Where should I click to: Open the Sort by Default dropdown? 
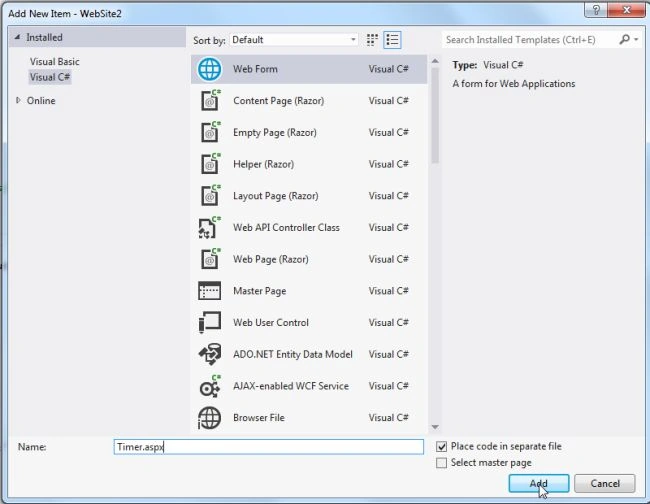(x=293, y=40)
